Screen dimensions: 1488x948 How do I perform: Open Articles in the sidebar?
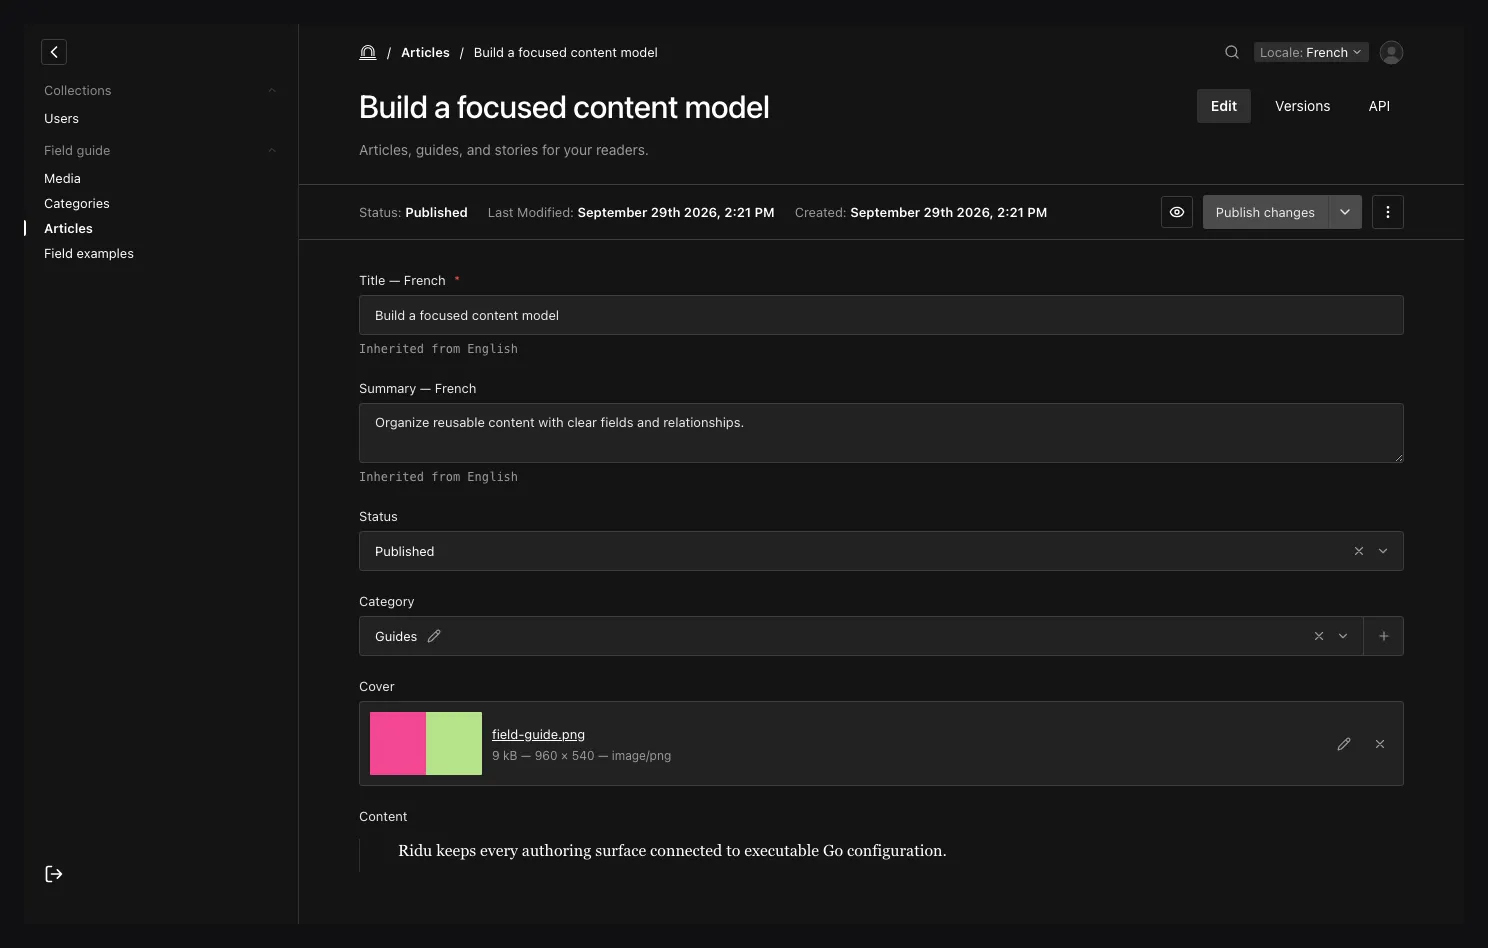click(68, 228)
